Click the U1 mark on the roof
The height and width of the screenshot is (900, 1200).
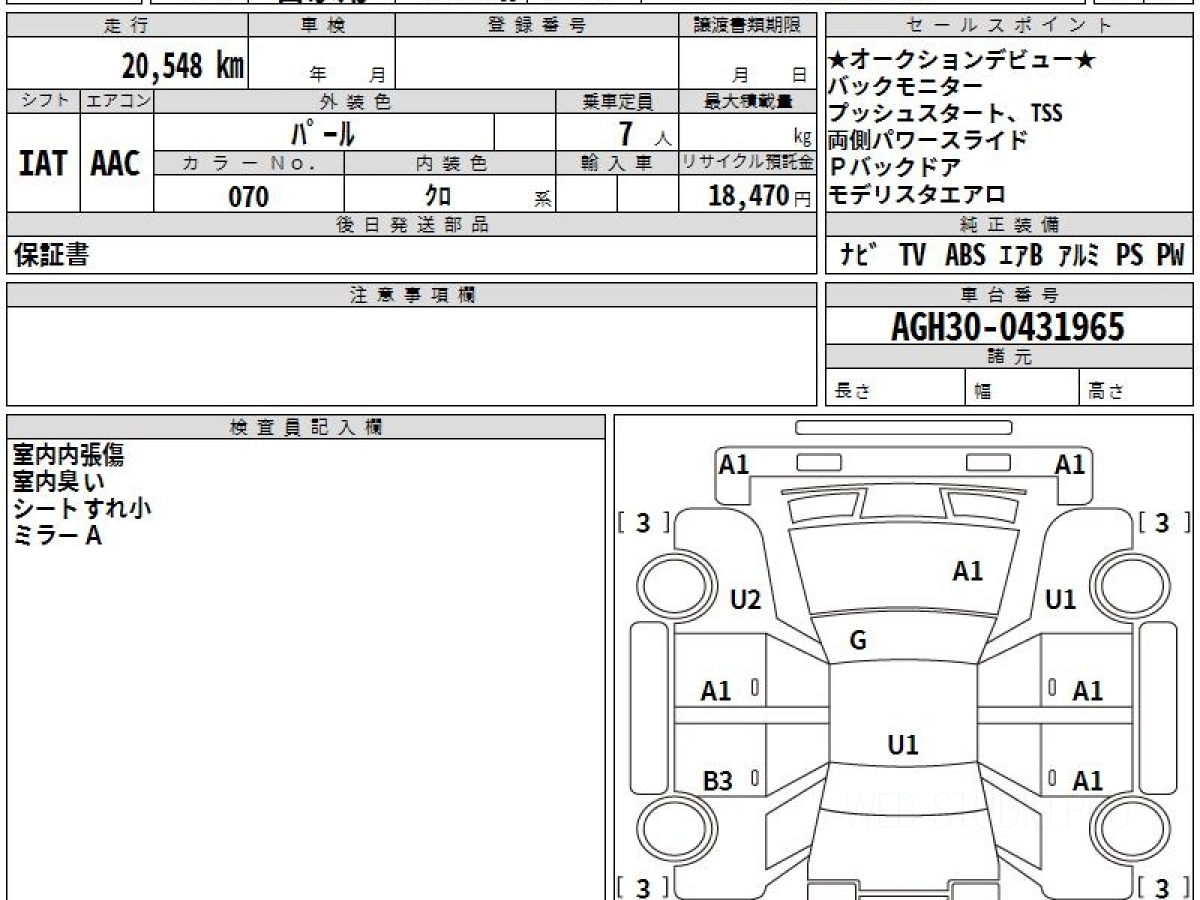[x=903, y=744]
